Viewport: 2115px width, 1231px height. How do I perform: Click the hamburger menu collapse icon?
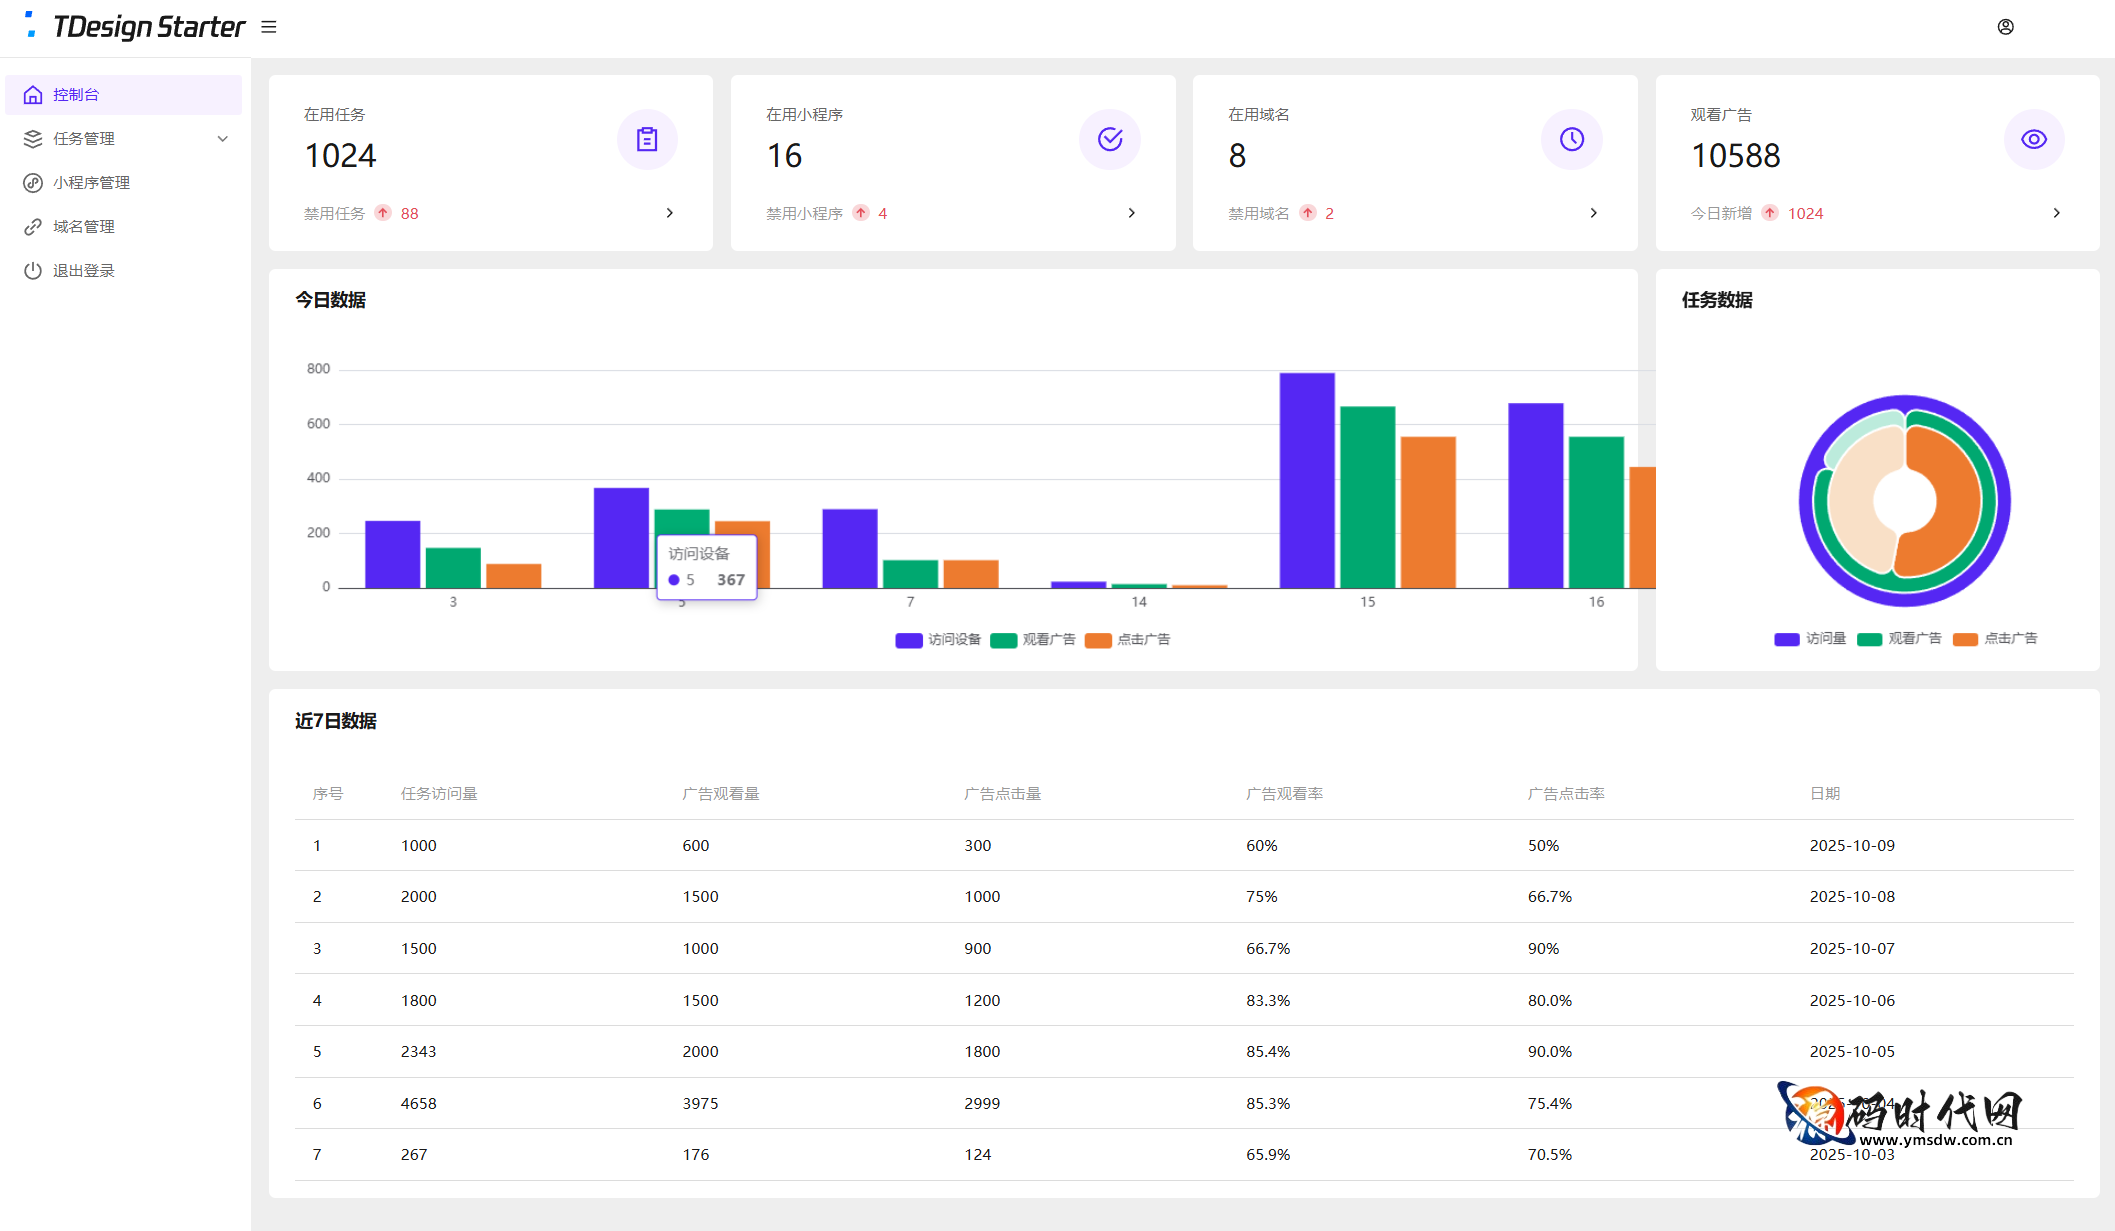(268, 27)
